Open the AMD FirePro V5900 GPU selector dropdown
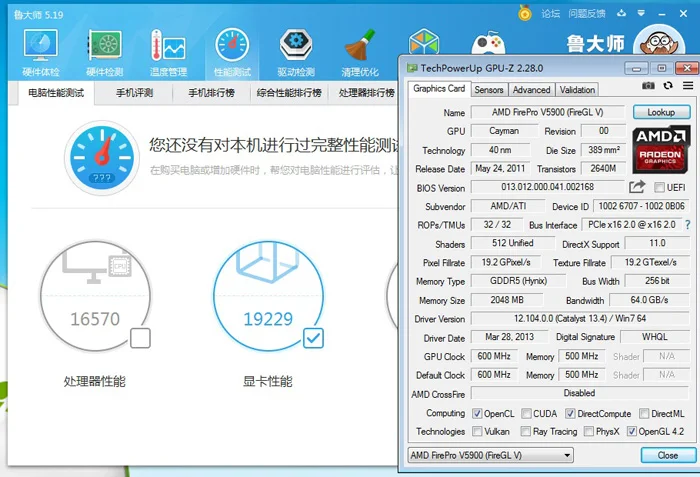The image size is (700, 477). (x=491, y=456)
